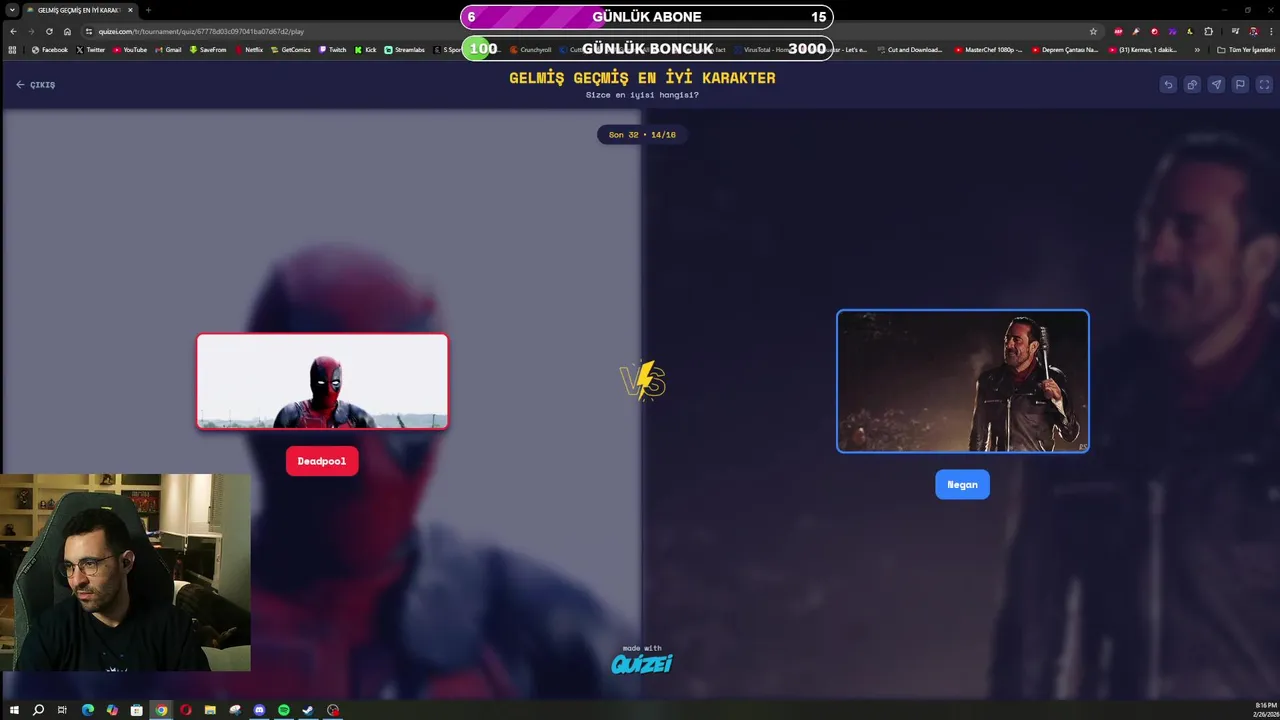Open the Deprem Çantası bookmark
The height and width of the screenshot is (720, 1280).
(x=1065, y=49)
